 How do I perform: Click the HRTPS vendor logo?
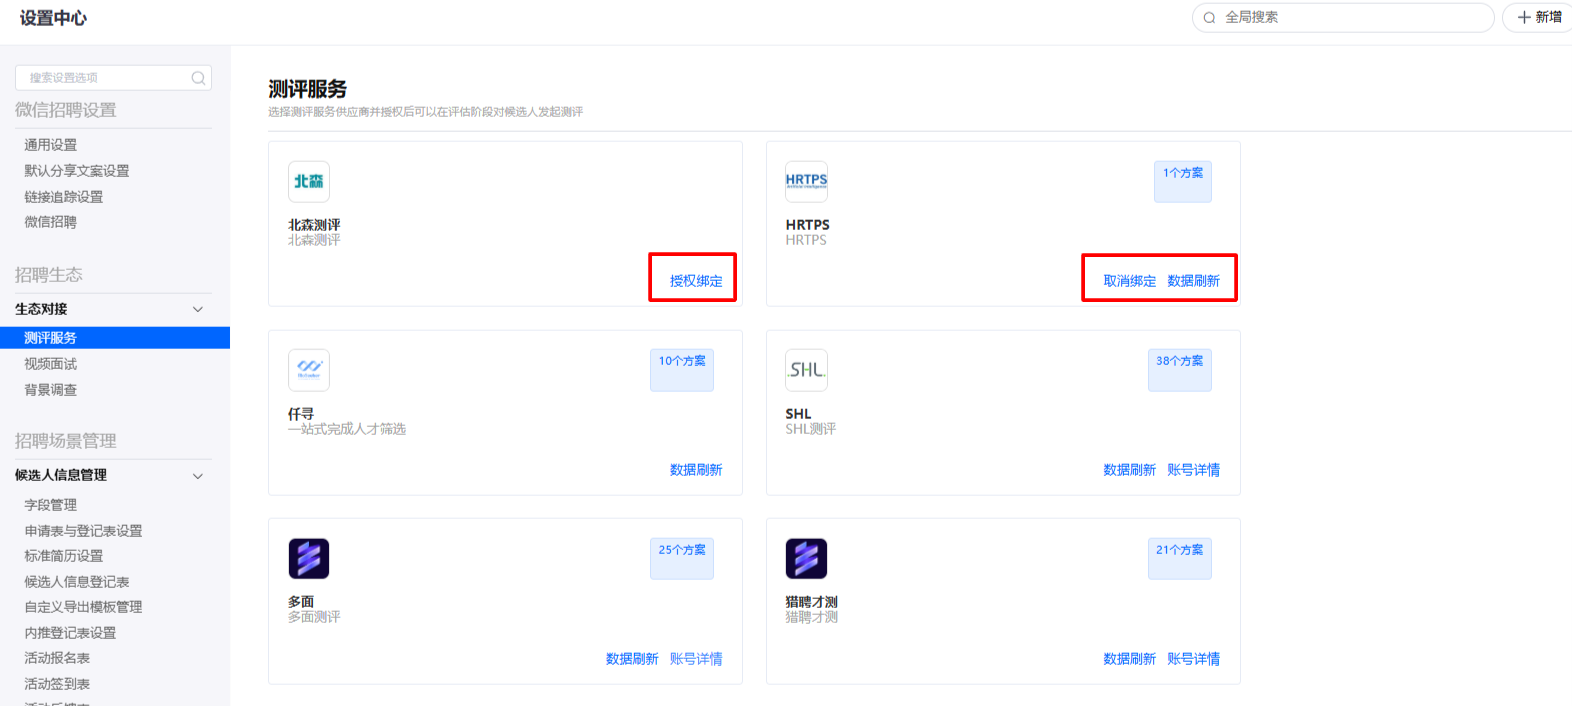[806, 182]
